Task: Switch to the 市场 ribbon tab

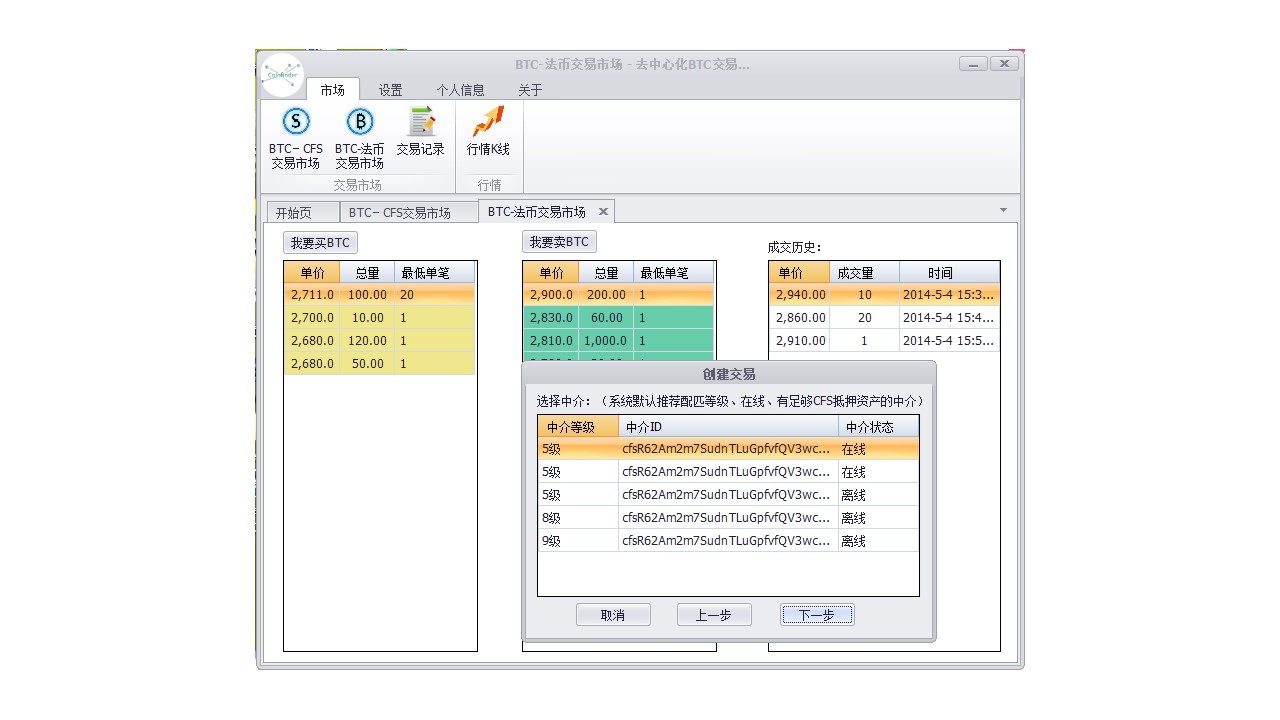Action: (x=333, y=90)
